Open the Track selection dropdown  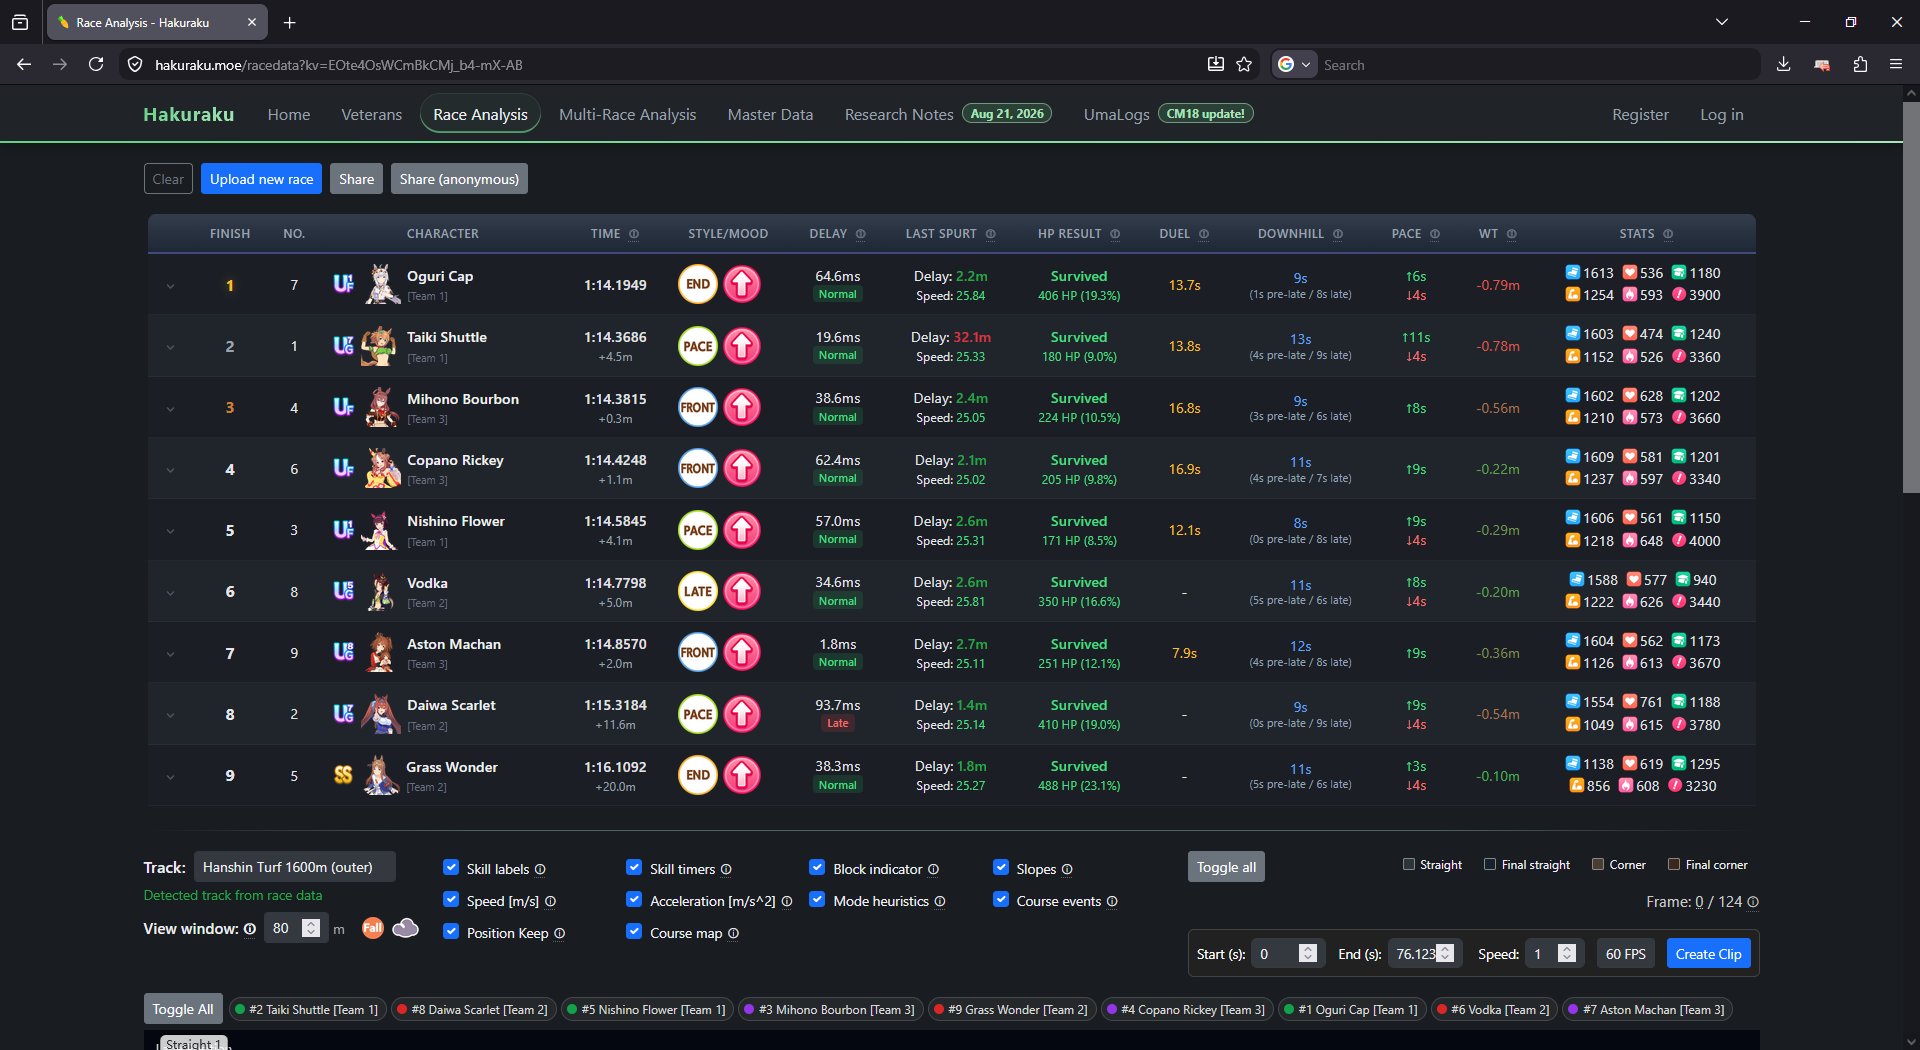294,867
